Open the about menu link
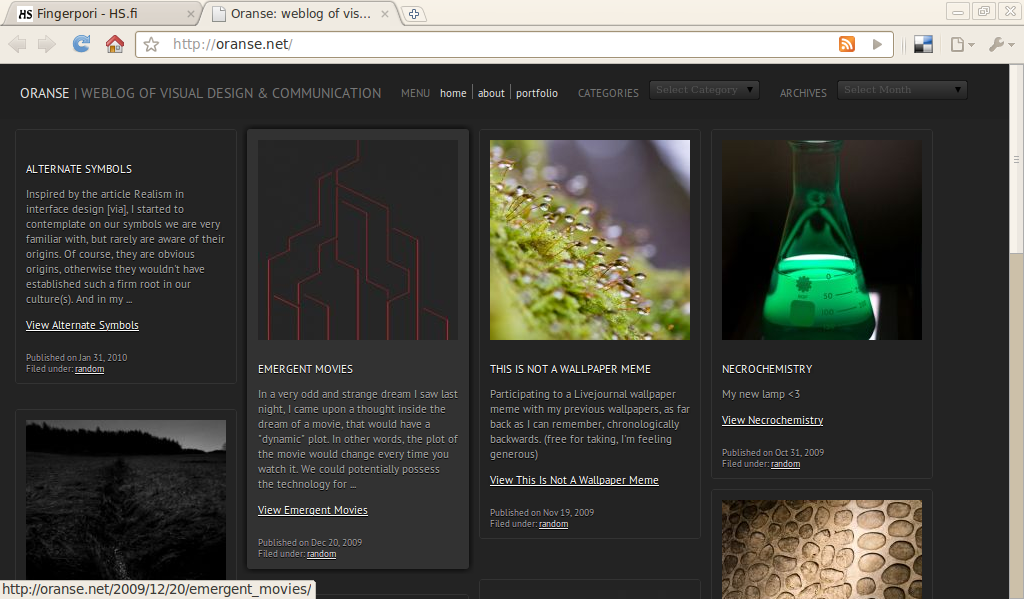1024x599 pixels. click(491, 93)
